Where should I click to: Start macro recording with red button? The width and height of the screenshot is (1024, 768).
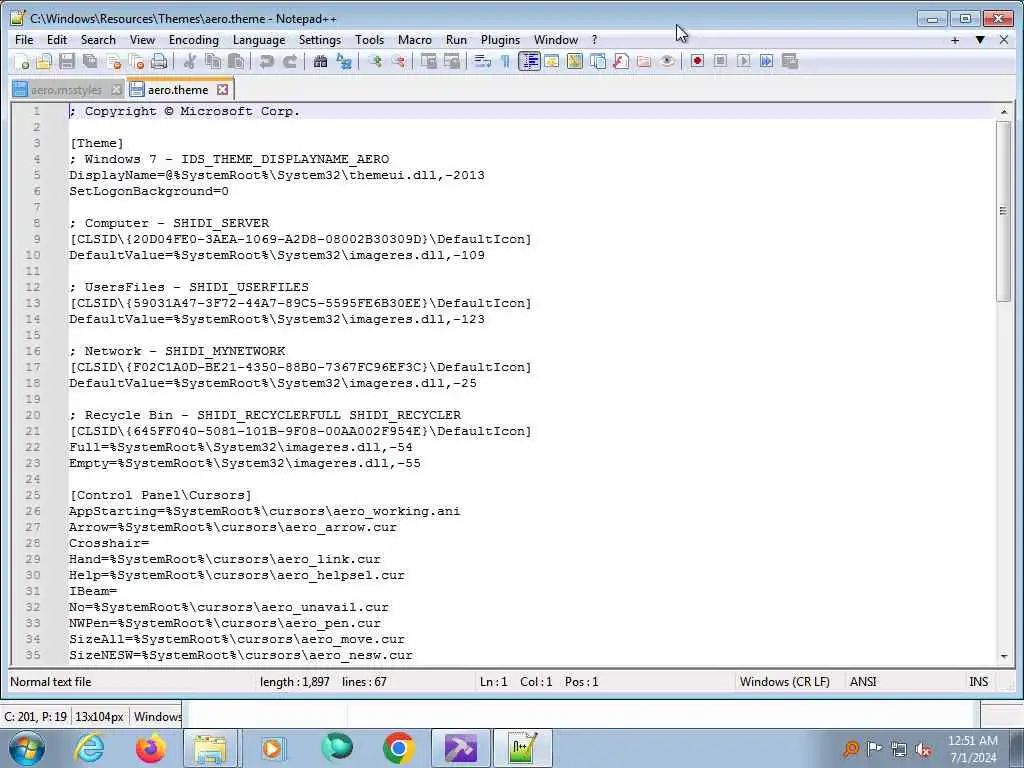[697, 61]
